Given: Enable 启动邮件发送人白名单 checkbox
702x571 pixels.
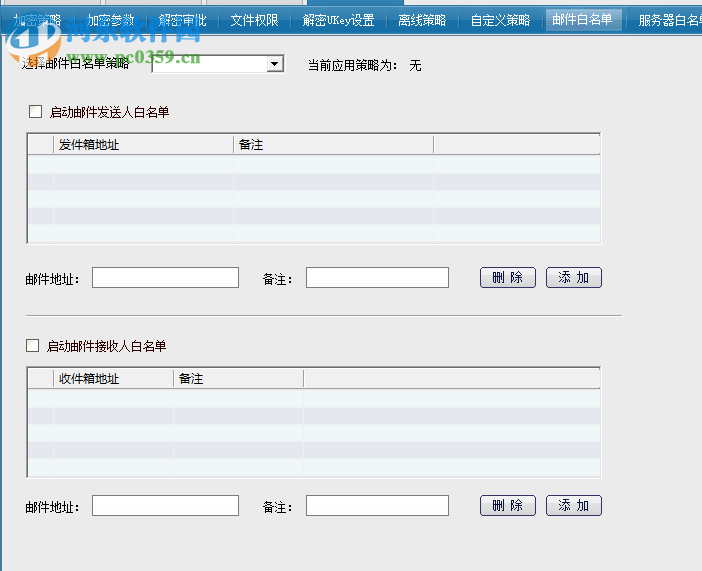Looking at the screenshot, I should (x=35, y=112).
